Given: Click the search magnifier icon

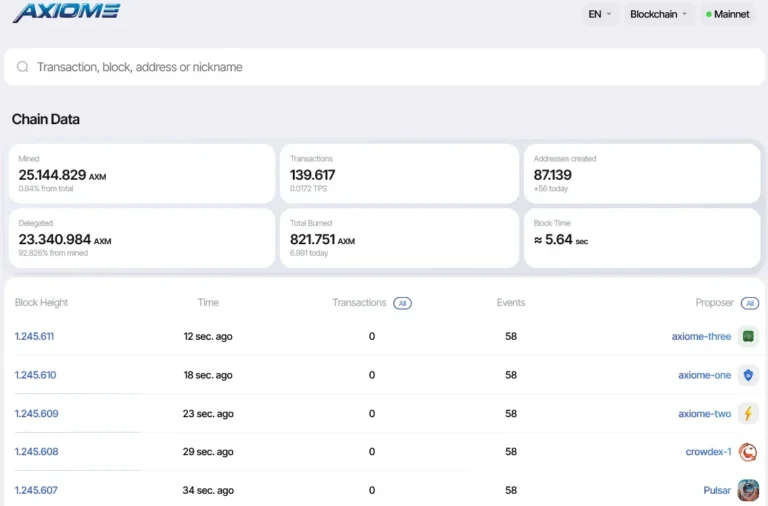Looking at the screenshot, I should [x=23, y=67].
